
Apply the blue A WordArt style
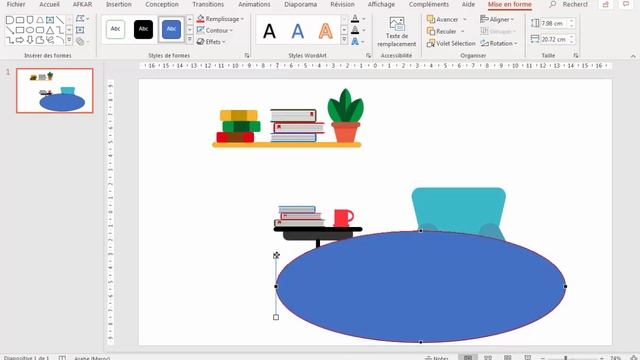point(298,31)
